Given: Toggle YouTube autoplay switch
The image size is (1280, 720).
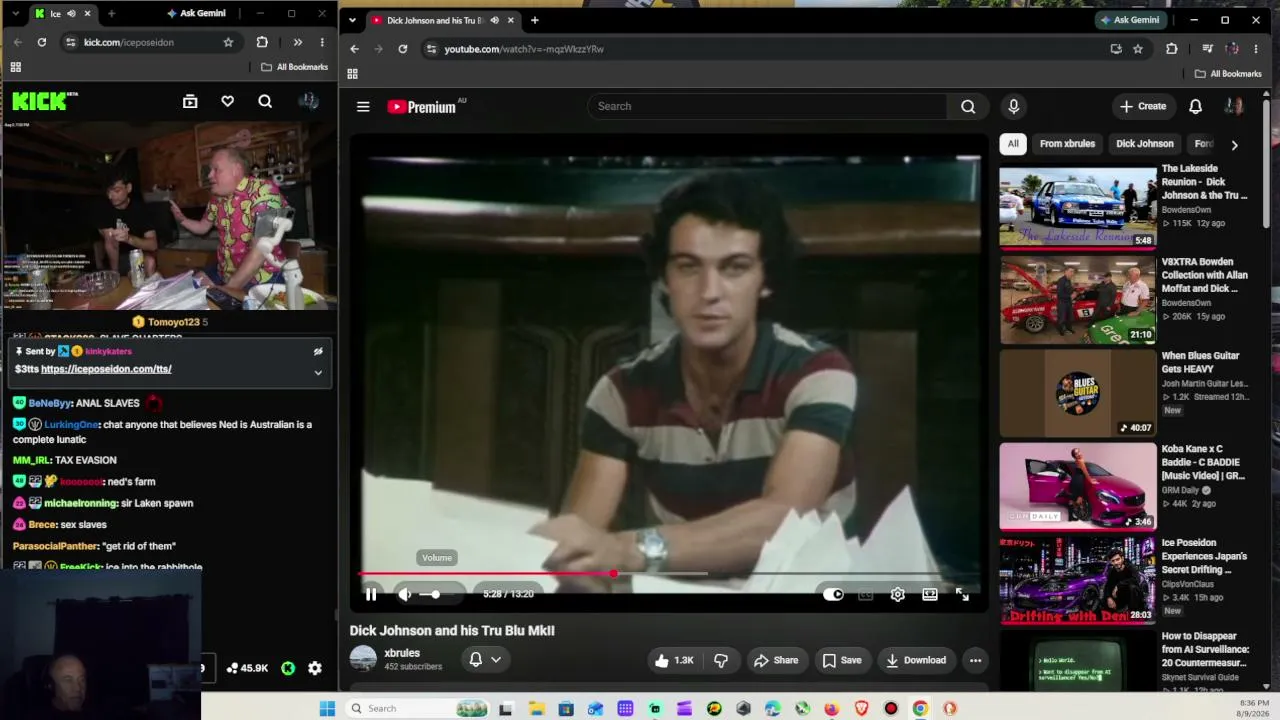Looking at the screenshot, I should pyautogui.click(x=833, y=594).
